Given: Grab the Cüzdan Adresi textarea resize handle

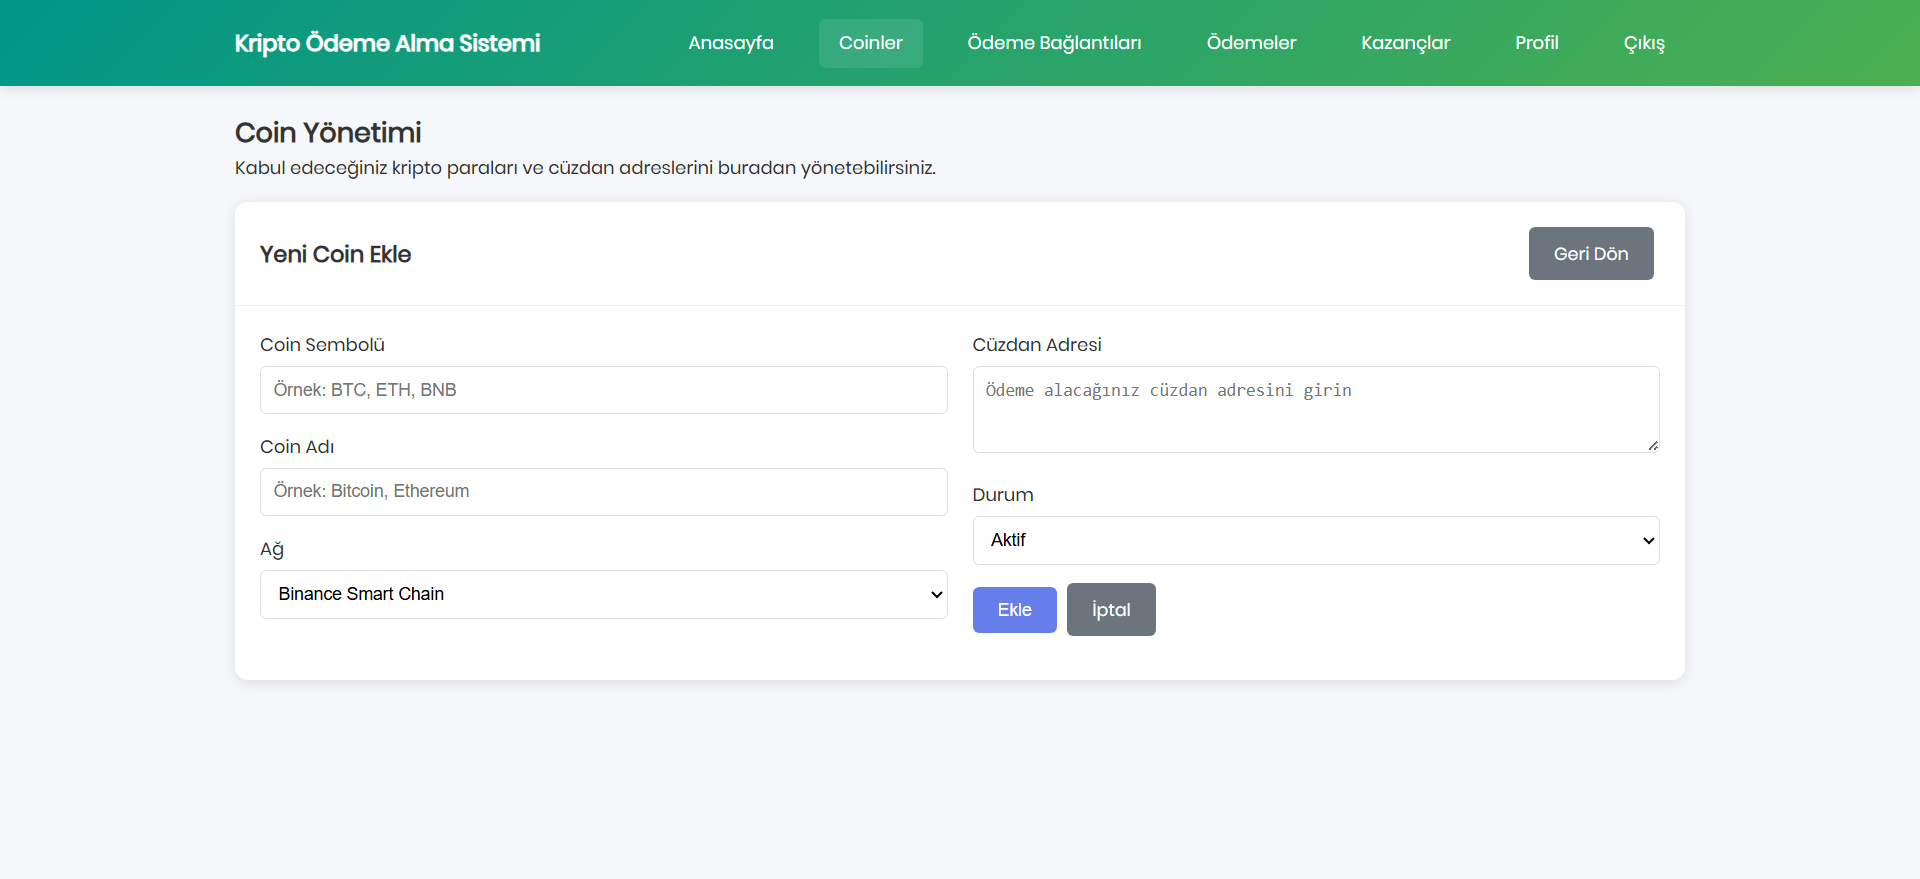Looking at the screenshot, I should [x=1653, y=446].
